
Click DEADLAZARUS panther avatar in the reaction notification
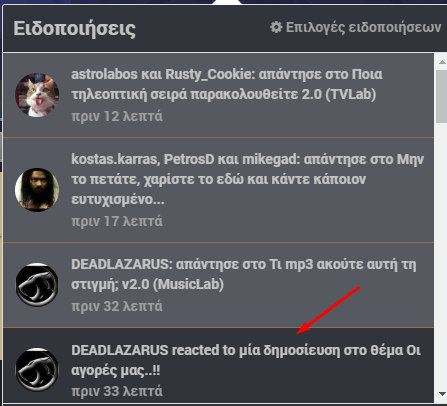(x=37, y=370)
